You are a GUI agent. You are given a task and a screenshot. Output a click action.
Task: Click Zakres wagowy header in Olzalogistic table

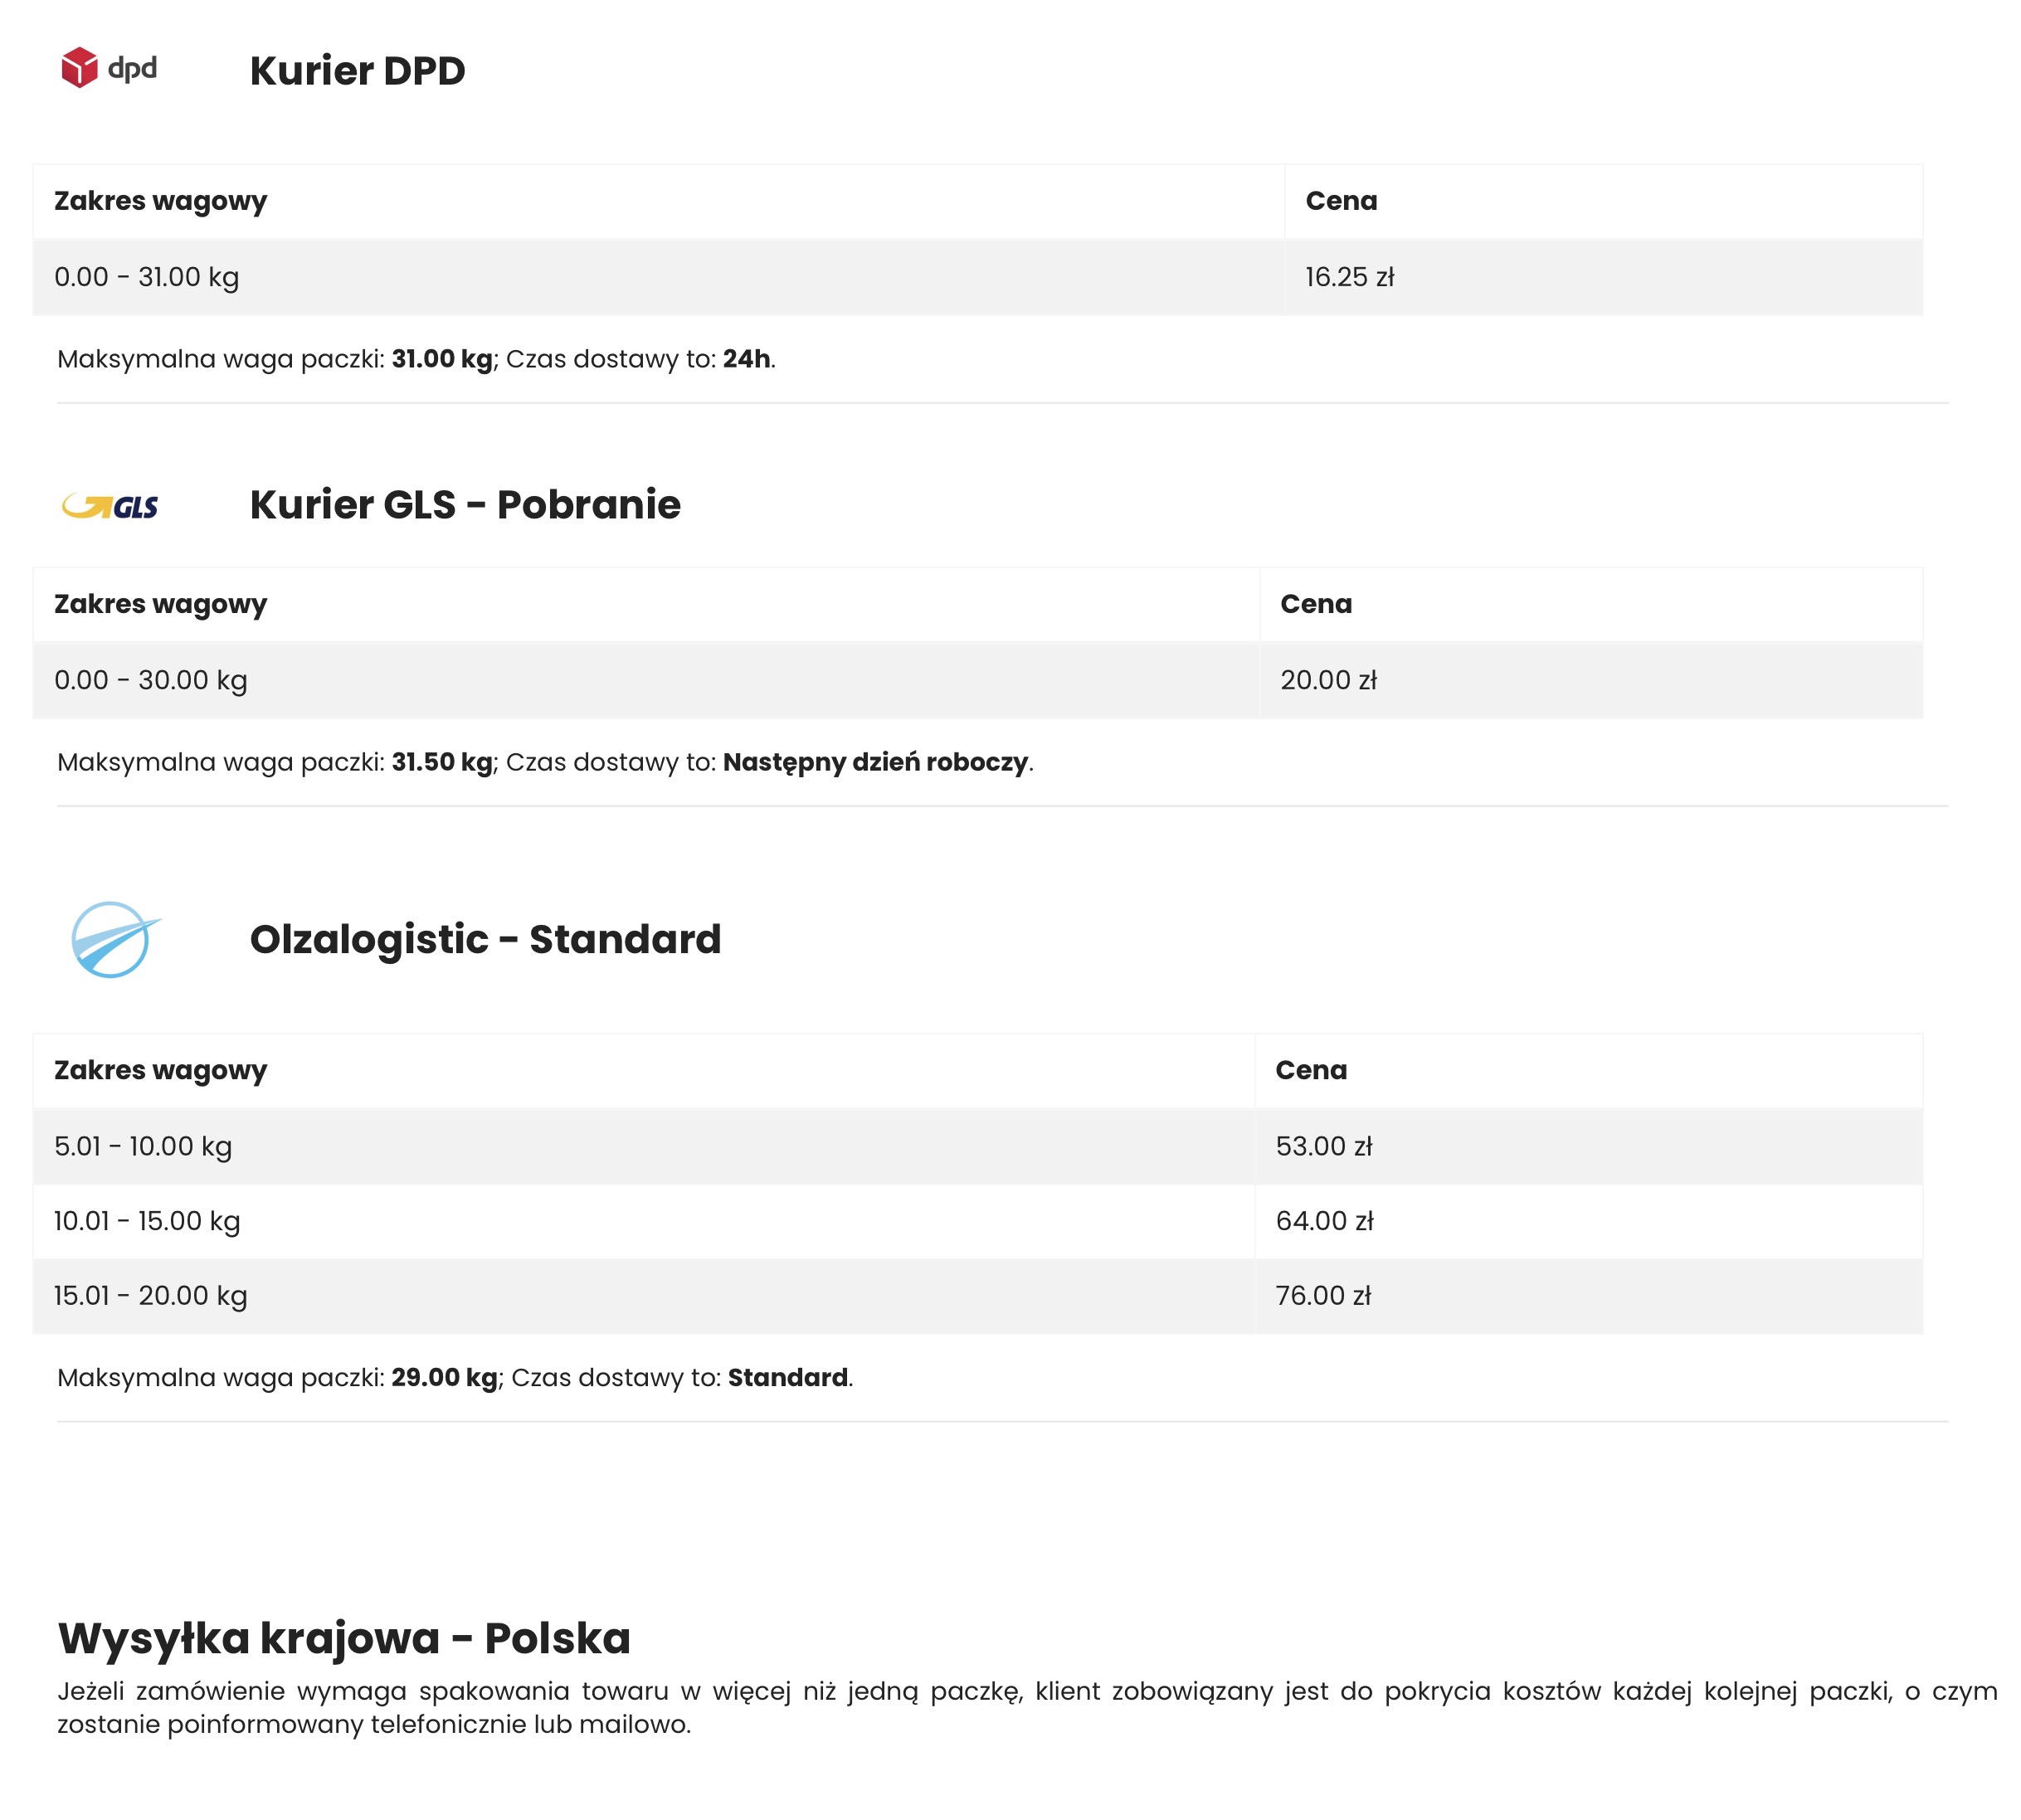(x=643, y=1070)
